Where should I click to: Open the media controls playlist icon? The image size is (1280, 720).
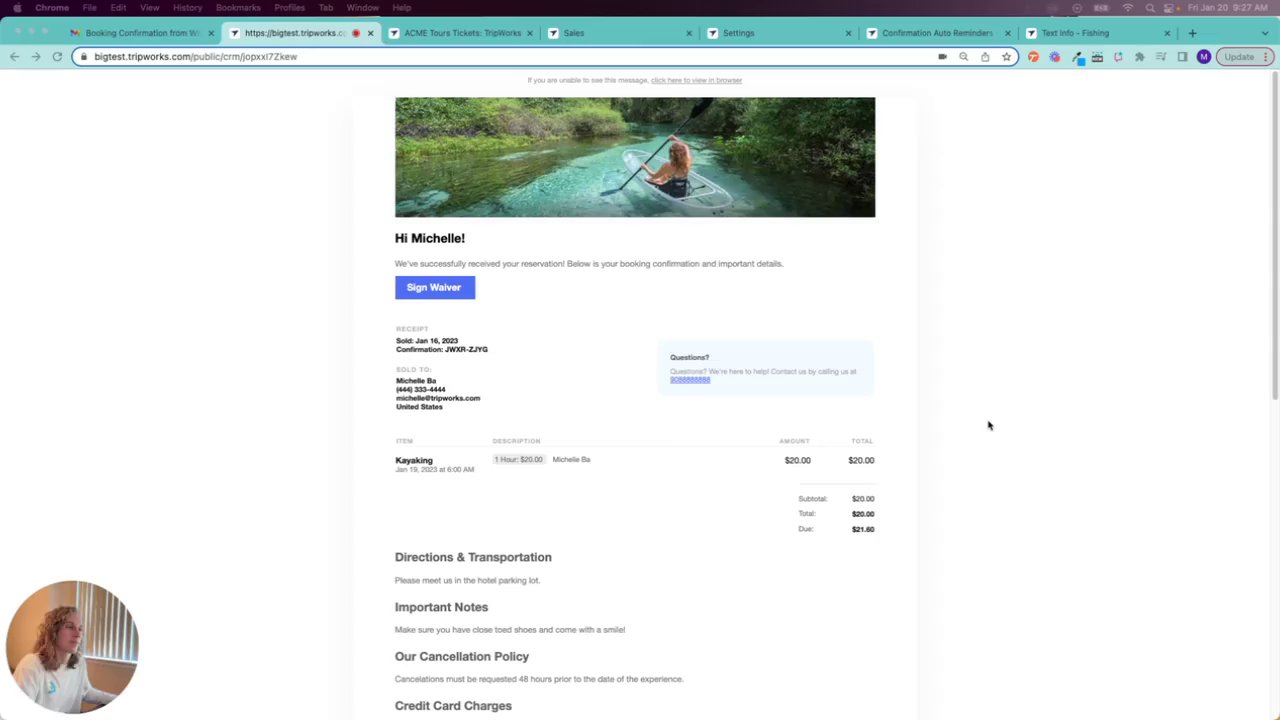(x=1161, y=57)
